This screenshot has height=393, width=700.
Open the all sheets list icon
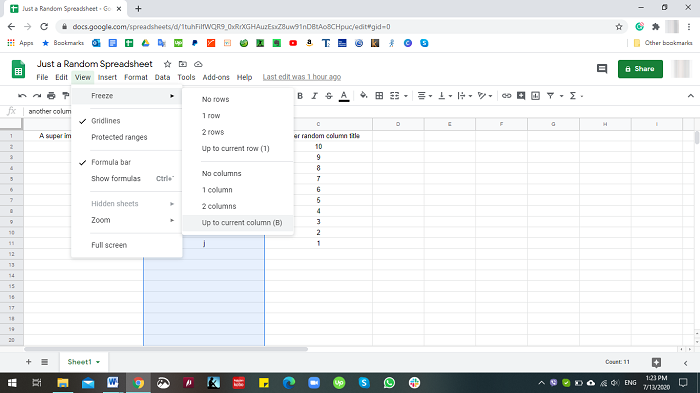(45, 362)
